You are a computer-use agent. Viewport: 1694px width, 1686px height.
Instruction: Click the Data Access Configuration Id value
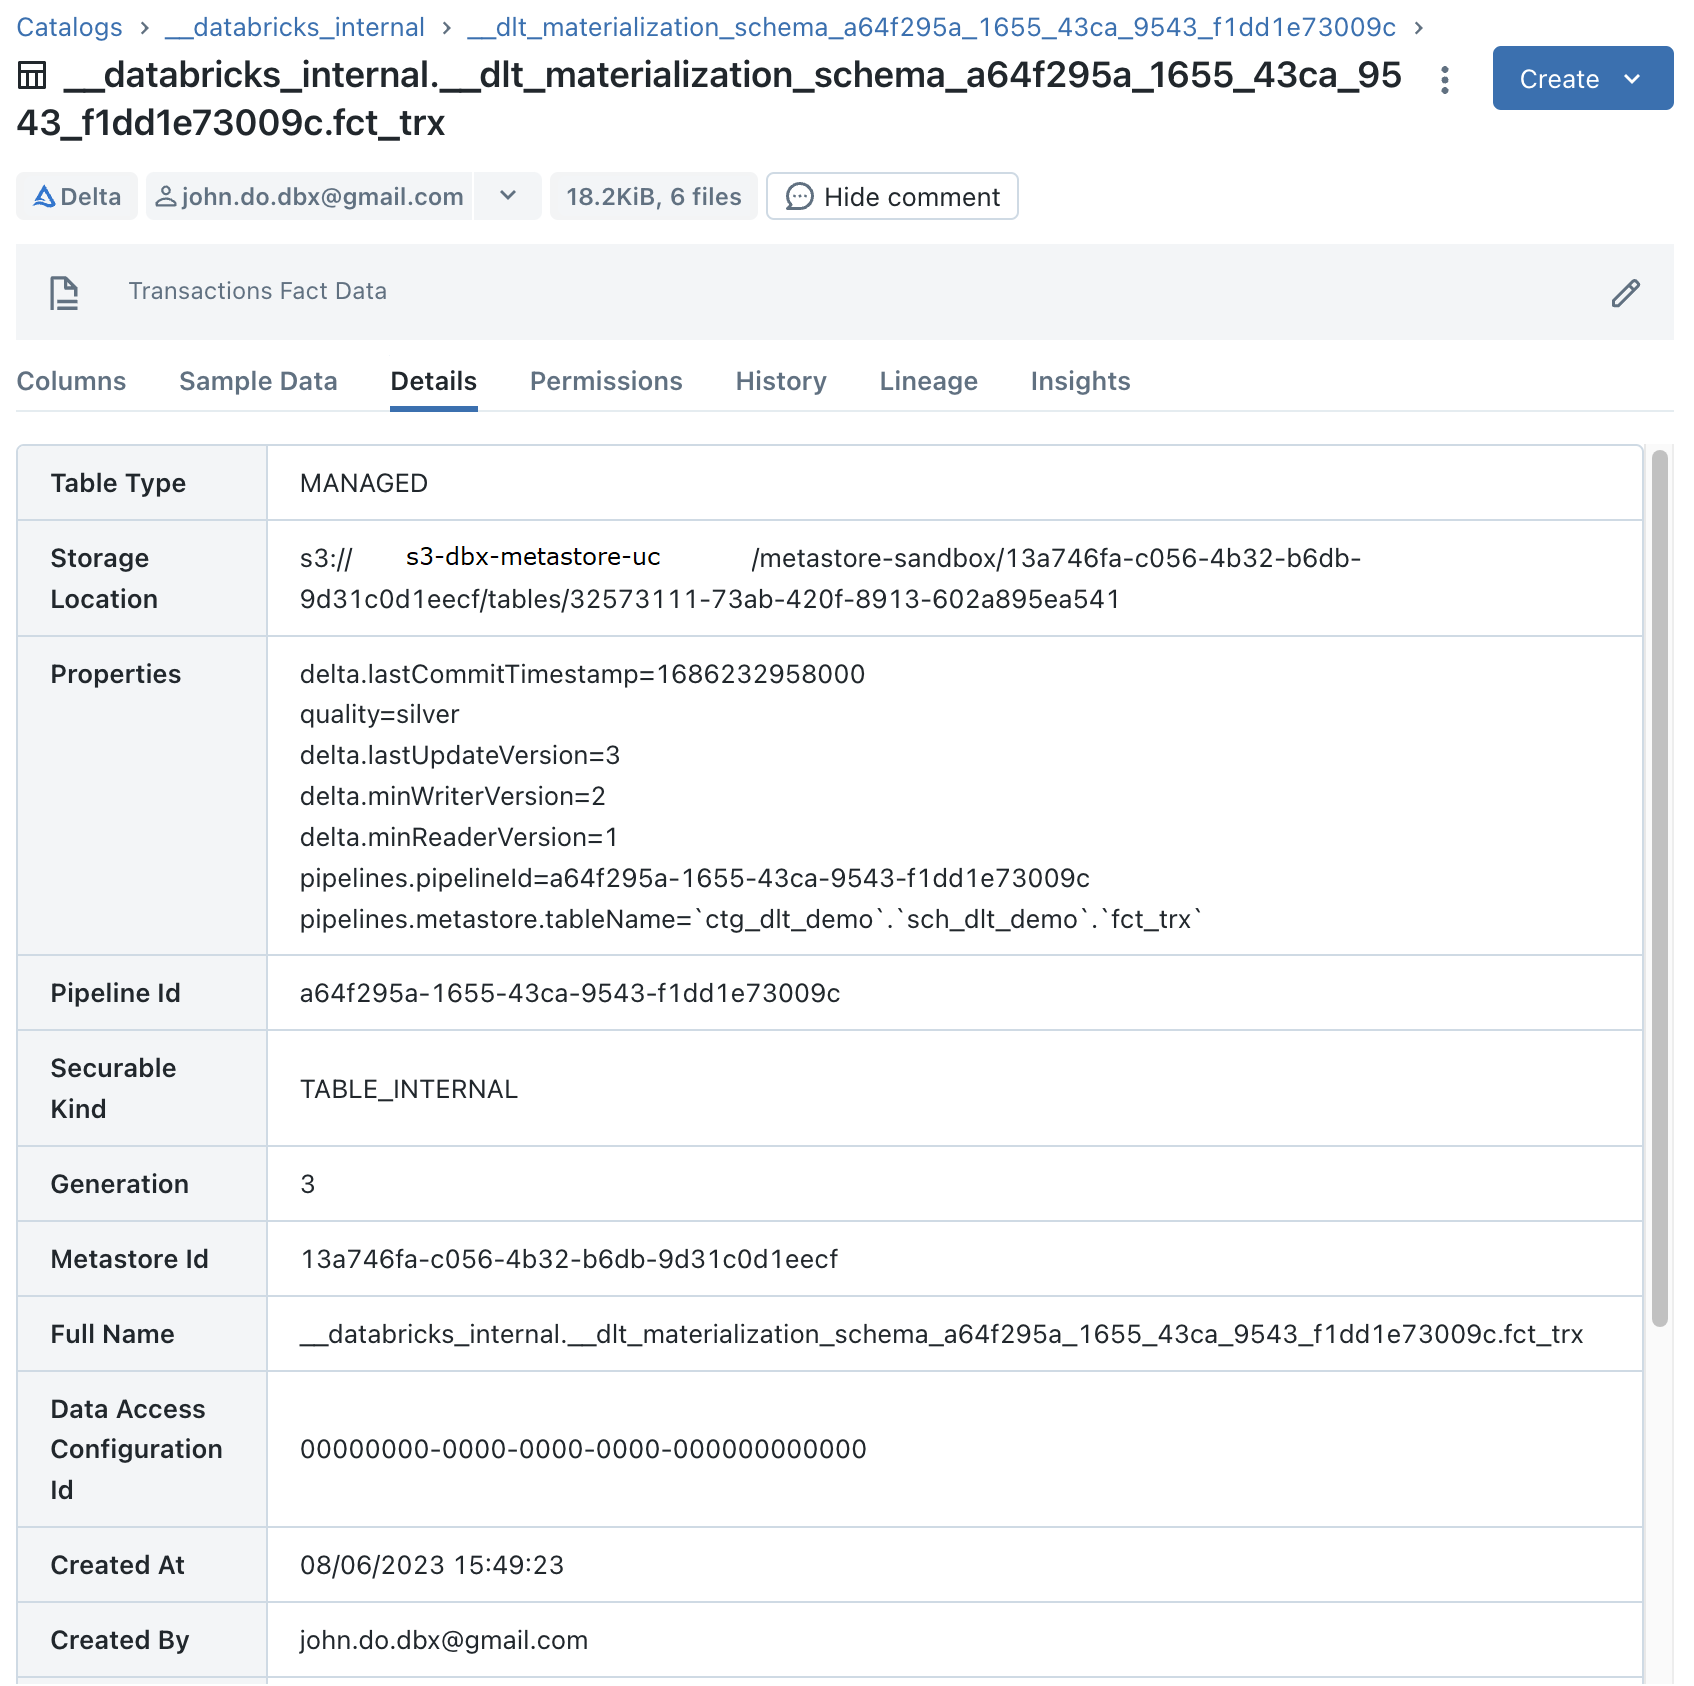[x=583, y=1449]
